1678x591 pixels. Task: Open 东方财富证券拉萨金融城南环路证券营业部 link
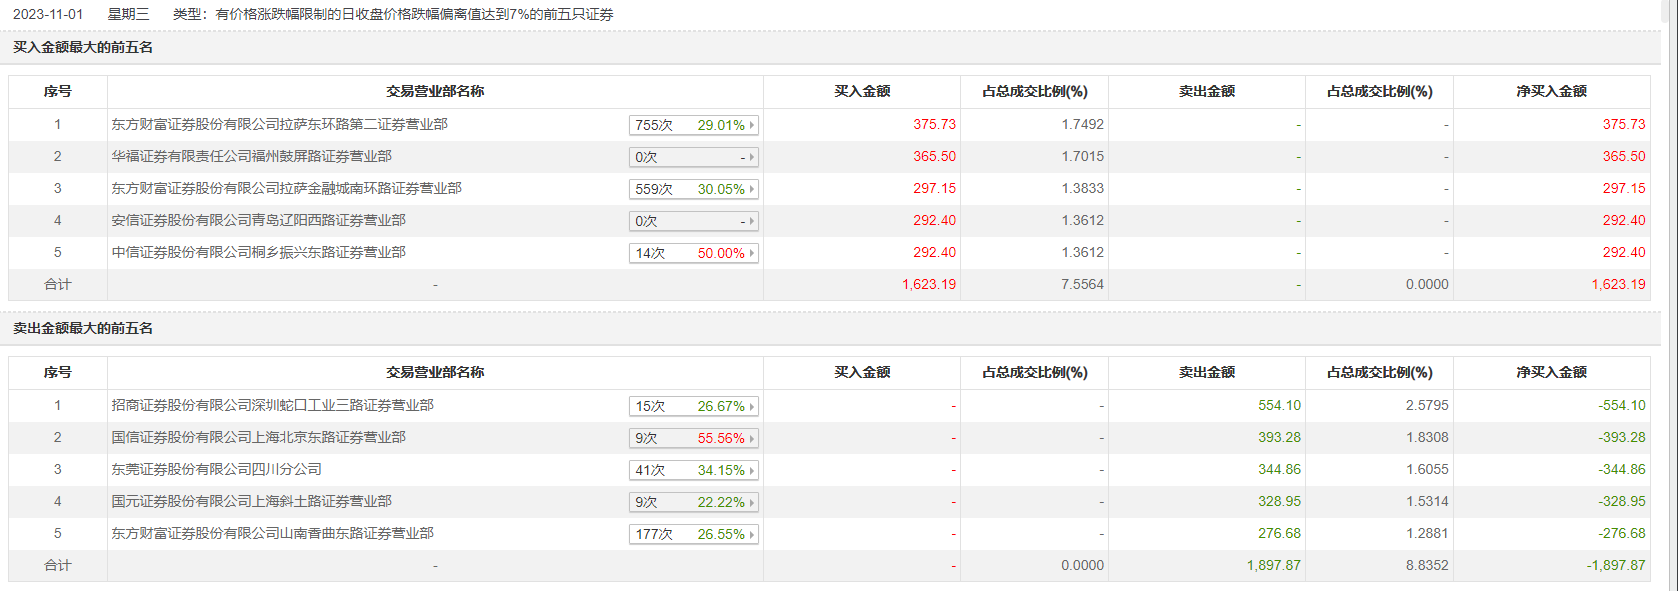tap(286, 188)
